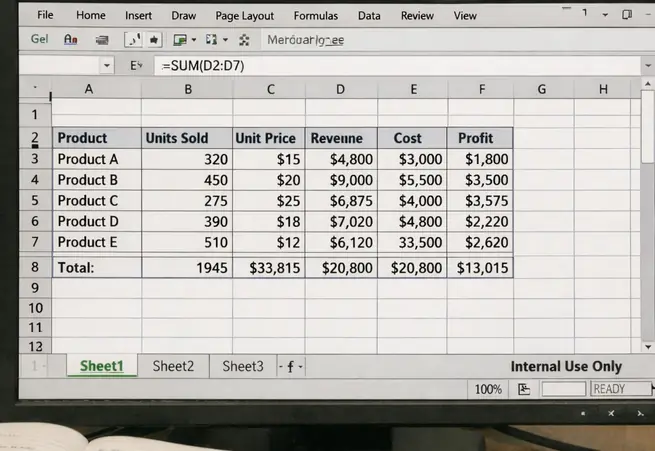This screenshot has width=655, height=451.
Task: Open the File menu
Action: tap(45, 15)
